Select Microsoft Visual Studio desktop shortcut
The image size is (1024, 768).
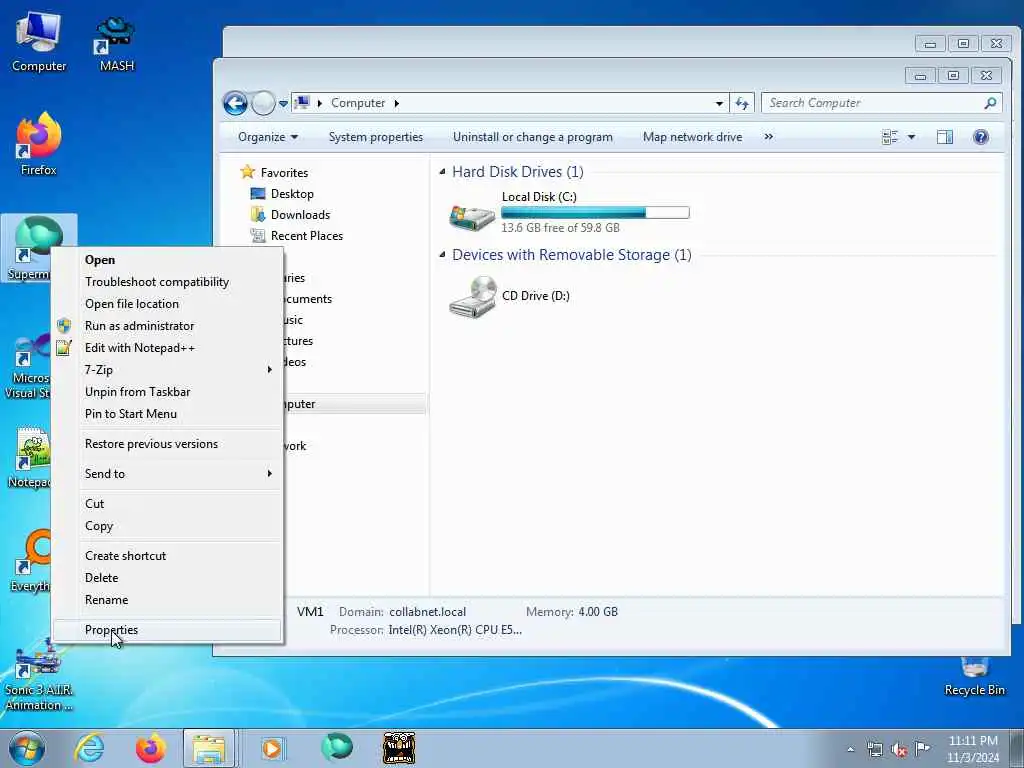click(26, 366)
